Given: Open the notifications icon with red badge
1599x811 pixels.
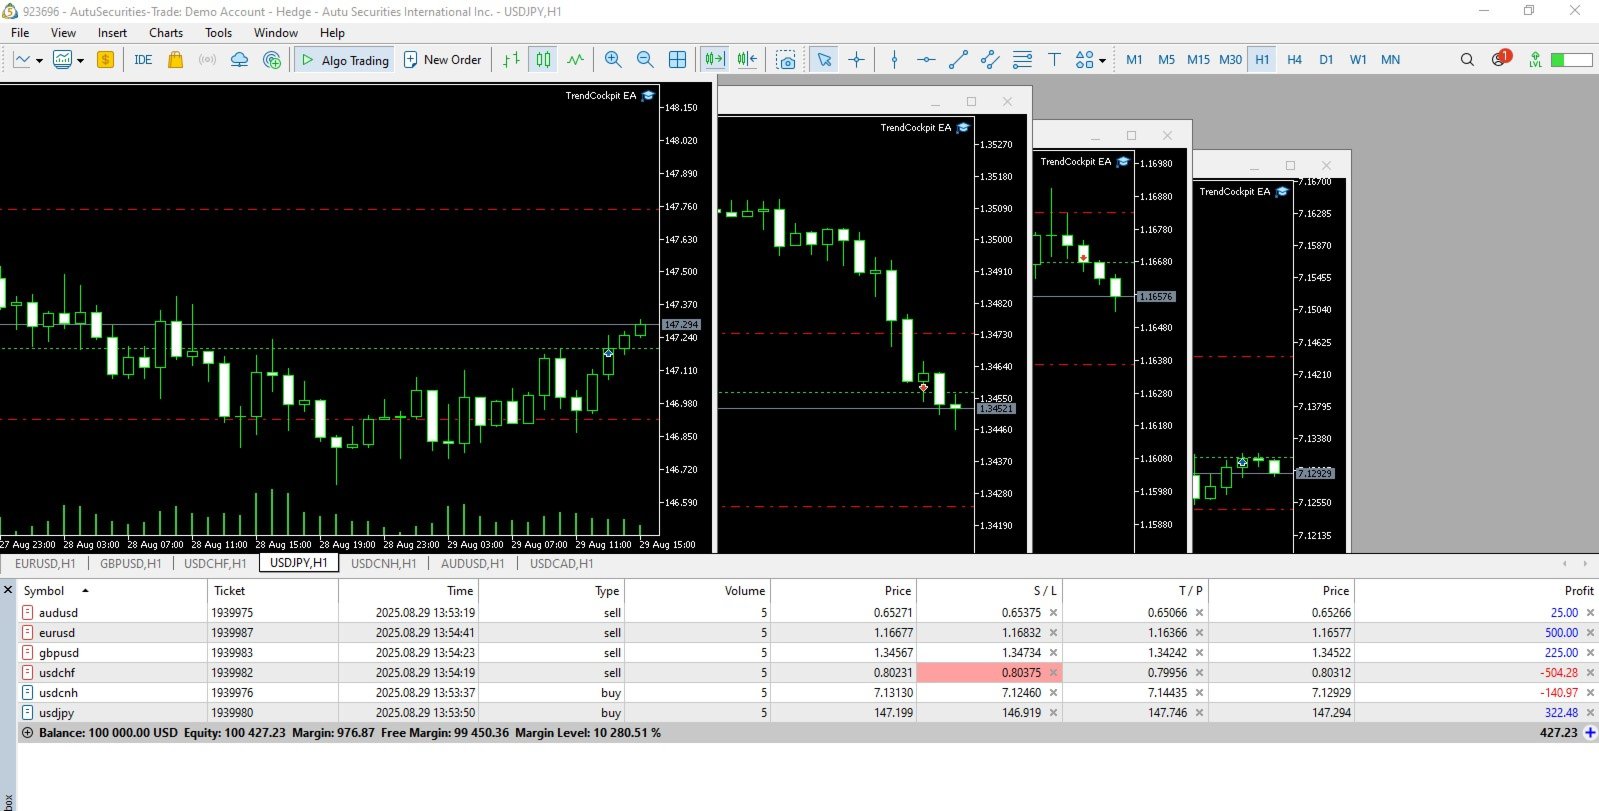Looking at the screenshot, I should (x=1500, y=58).
